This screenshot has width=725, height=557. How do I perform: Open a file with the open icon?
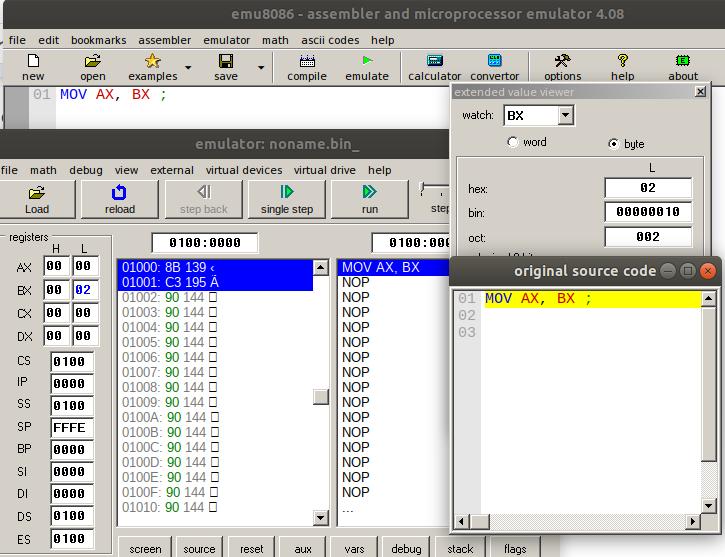pos(93,67)
